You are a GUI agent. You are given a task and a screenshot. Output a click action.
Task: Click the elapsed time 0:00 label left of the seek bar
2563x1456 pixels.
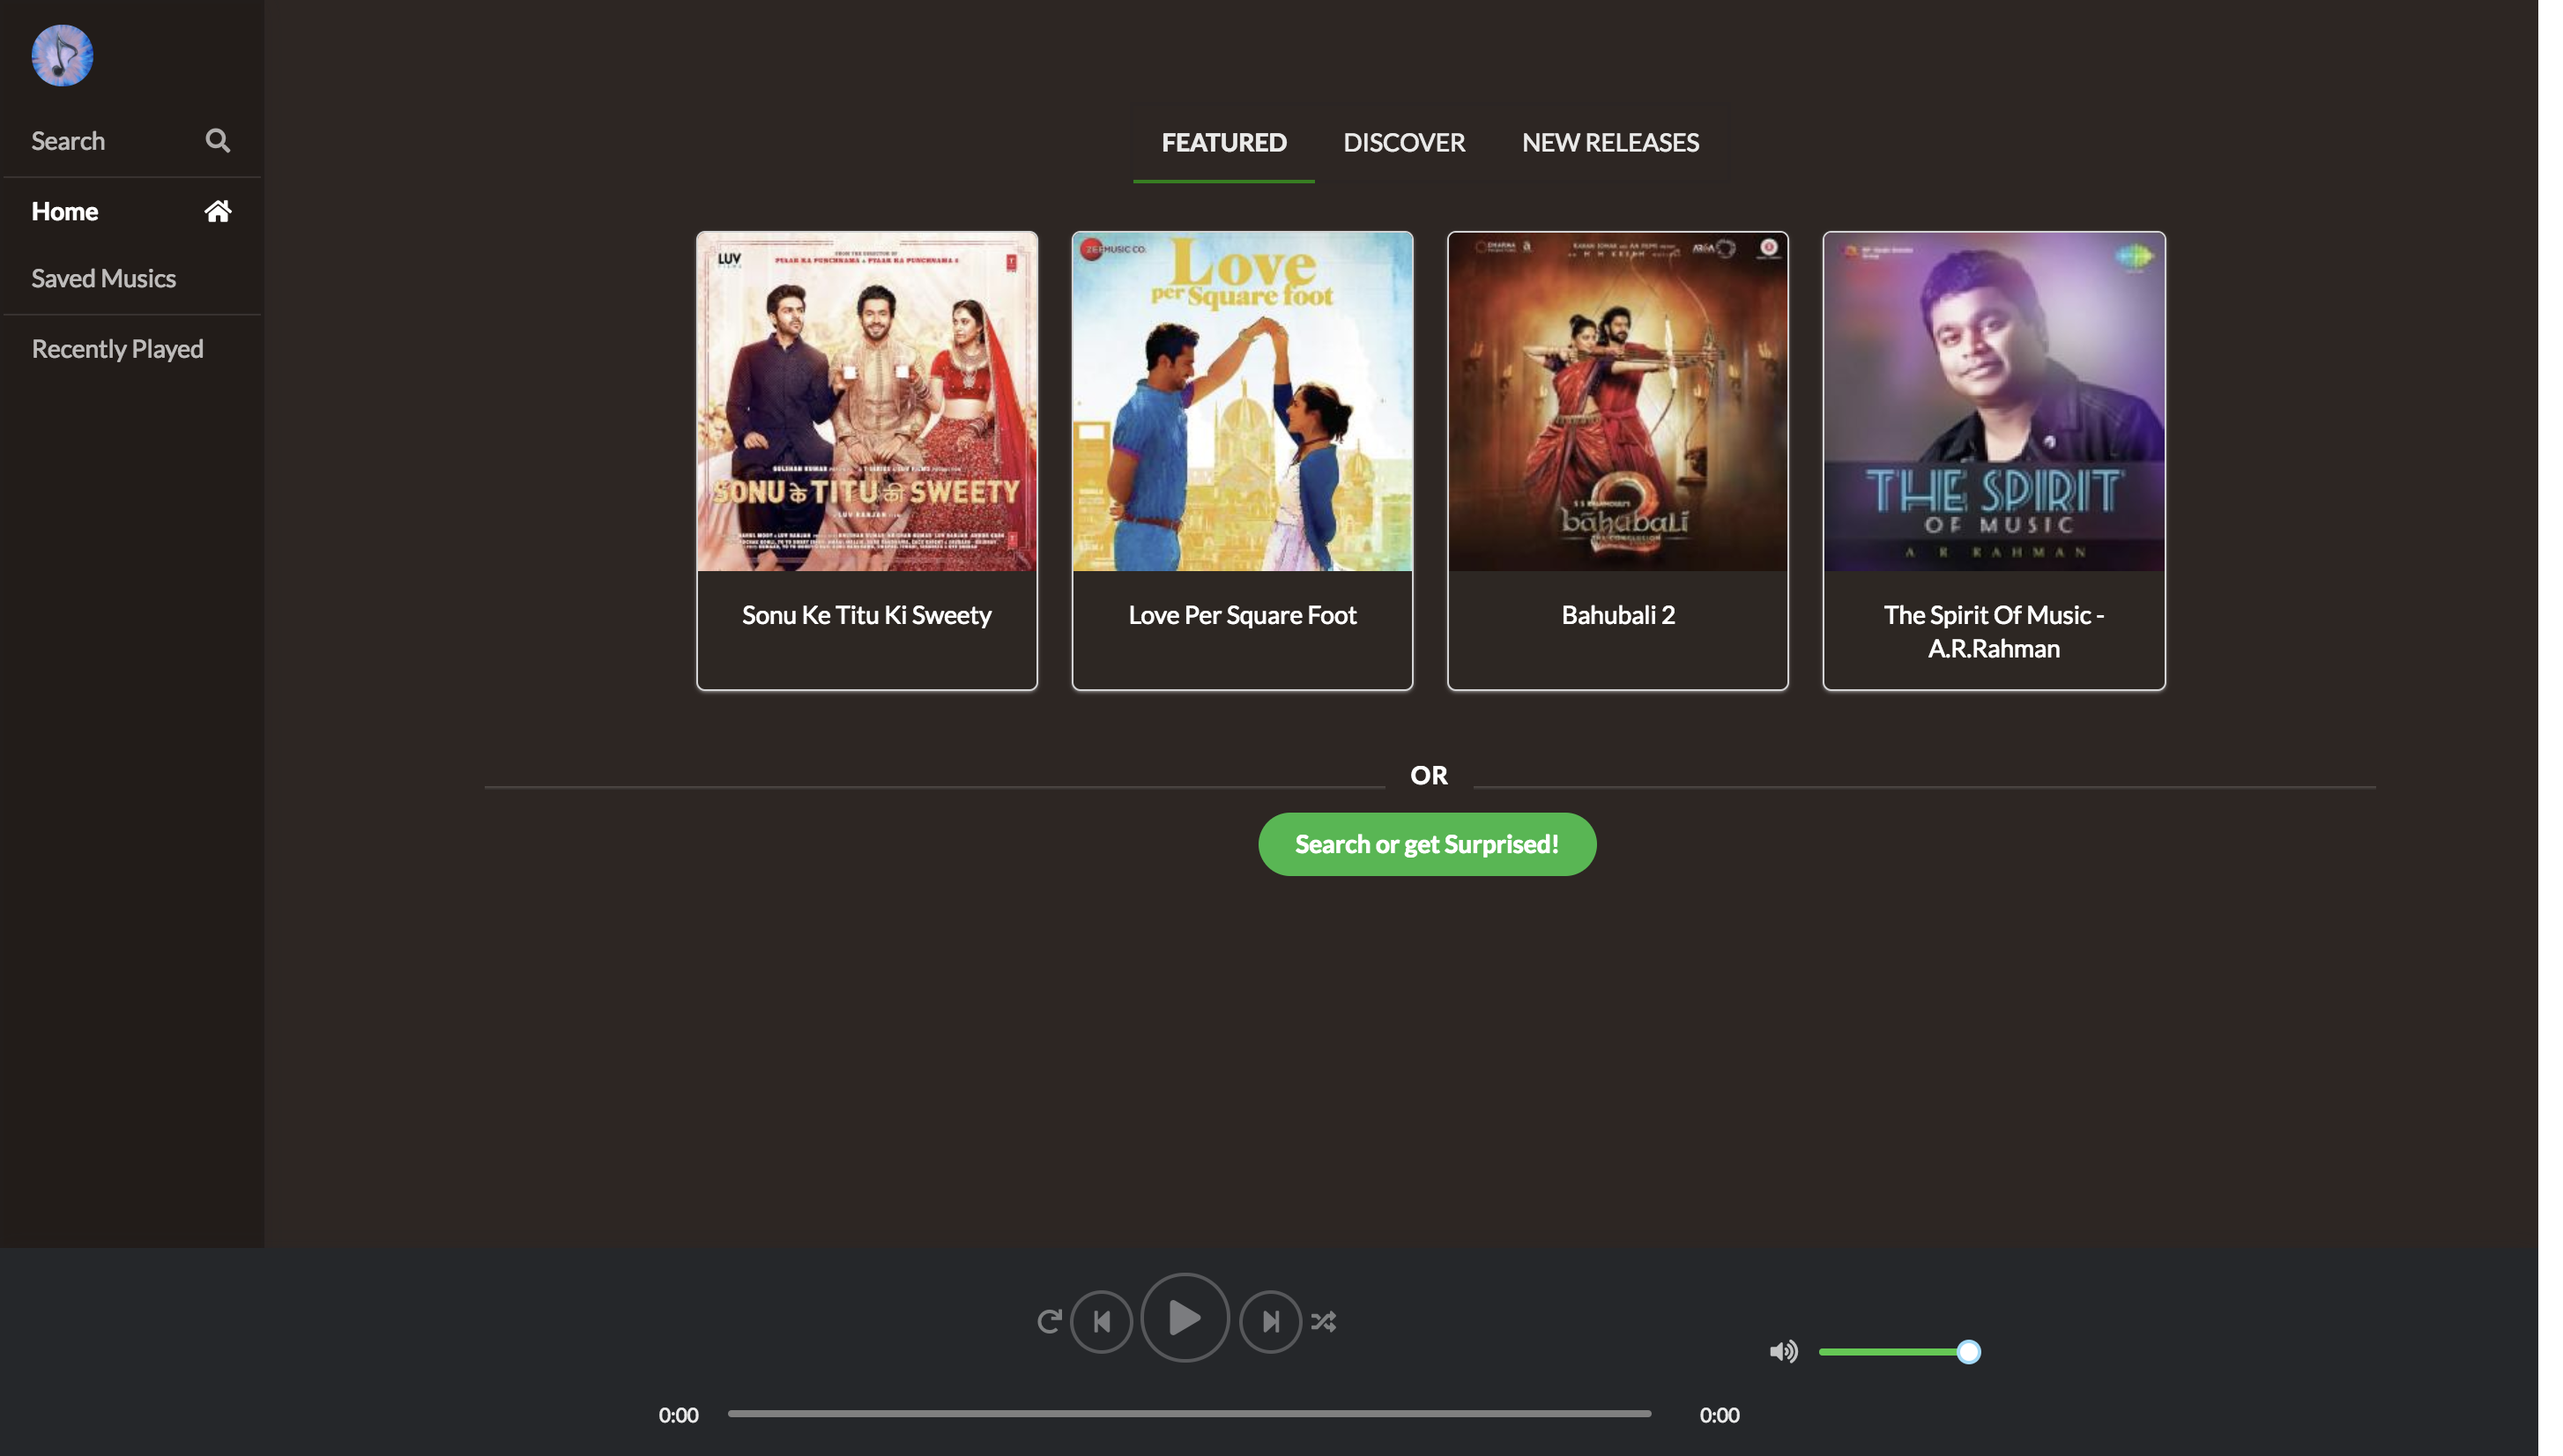678,1415
